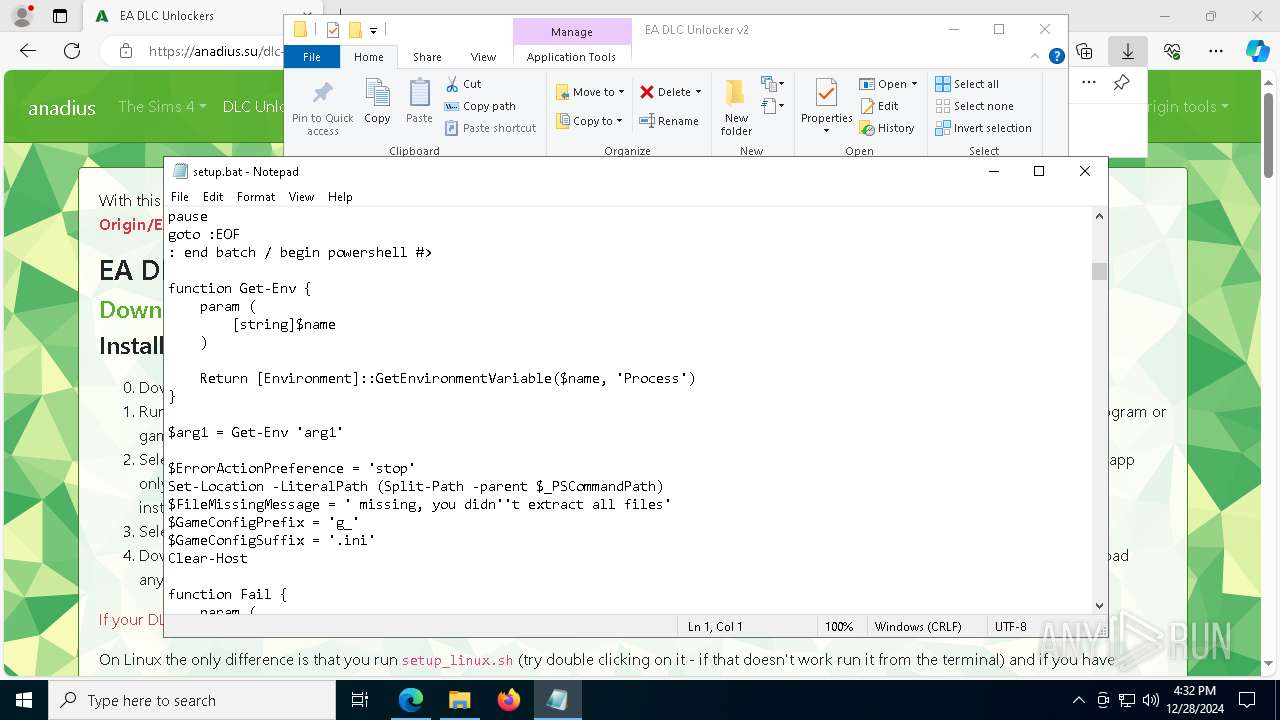Screen dimensions: 1280x720
Task: Open Notepad File menu
Action: [x=180, y=197]
